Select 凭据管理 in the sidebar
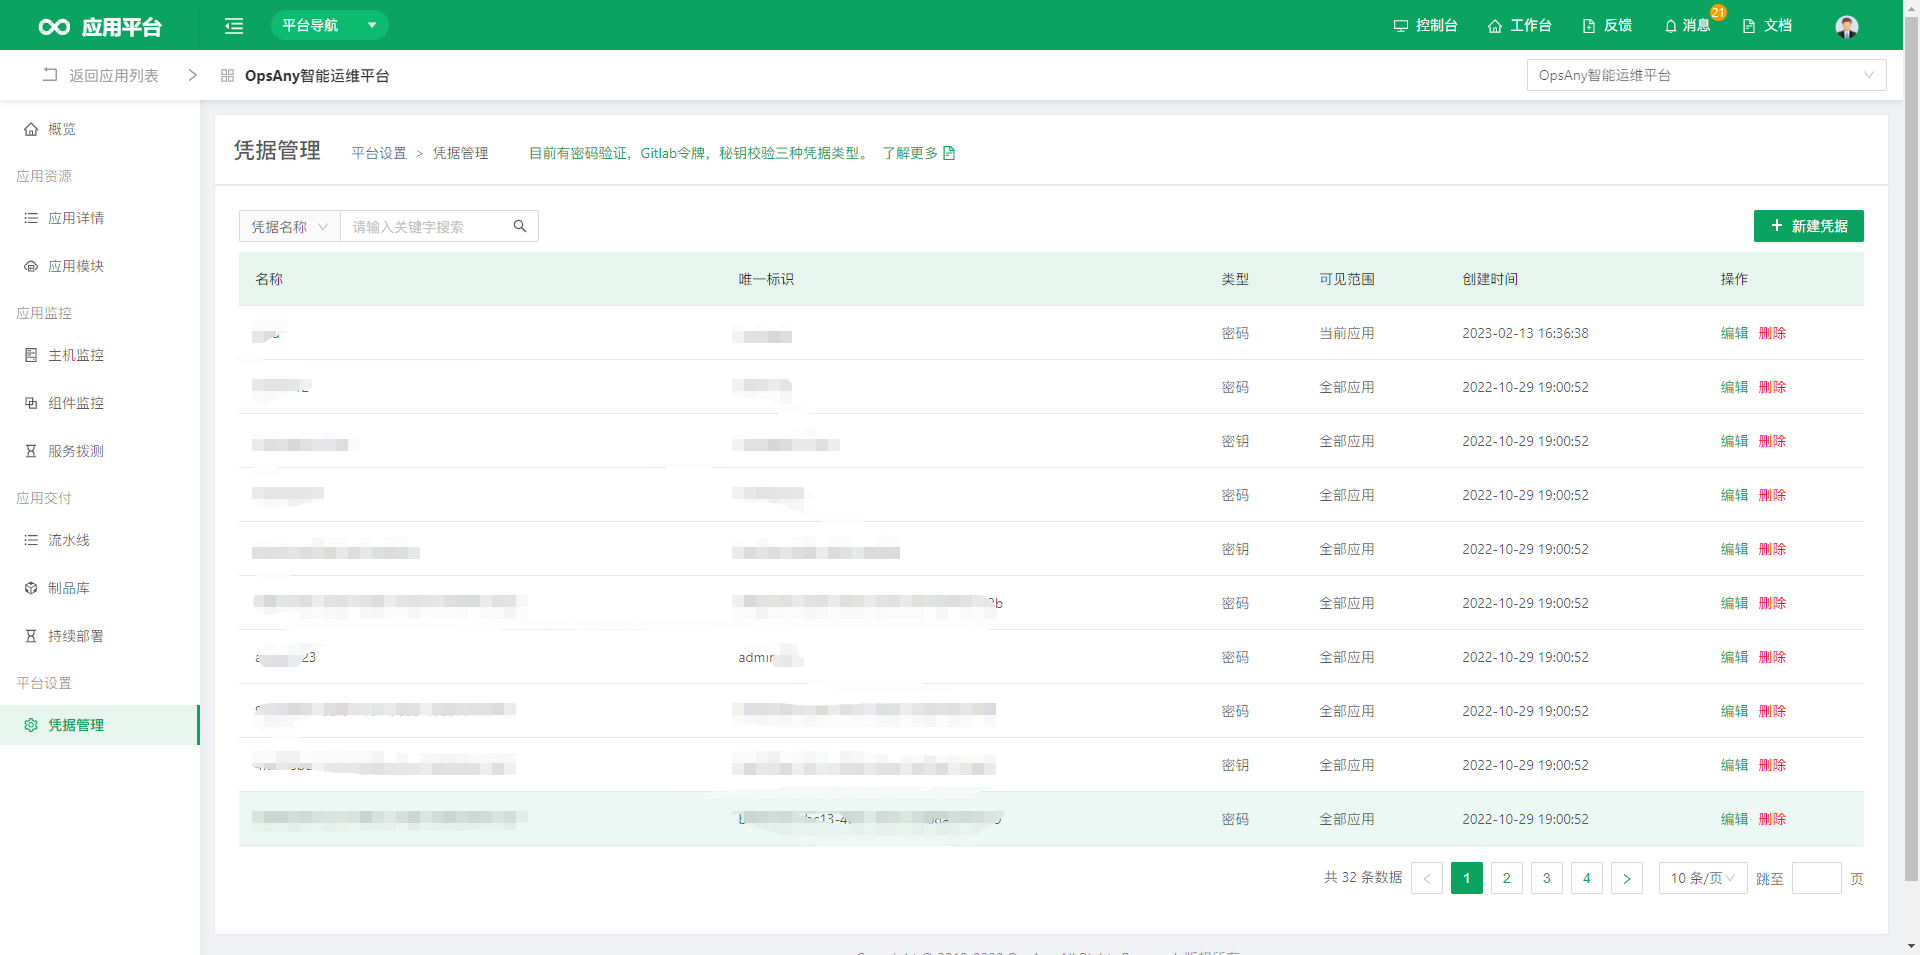This screenshot has width=1920, height=955. tap(100, 725)
